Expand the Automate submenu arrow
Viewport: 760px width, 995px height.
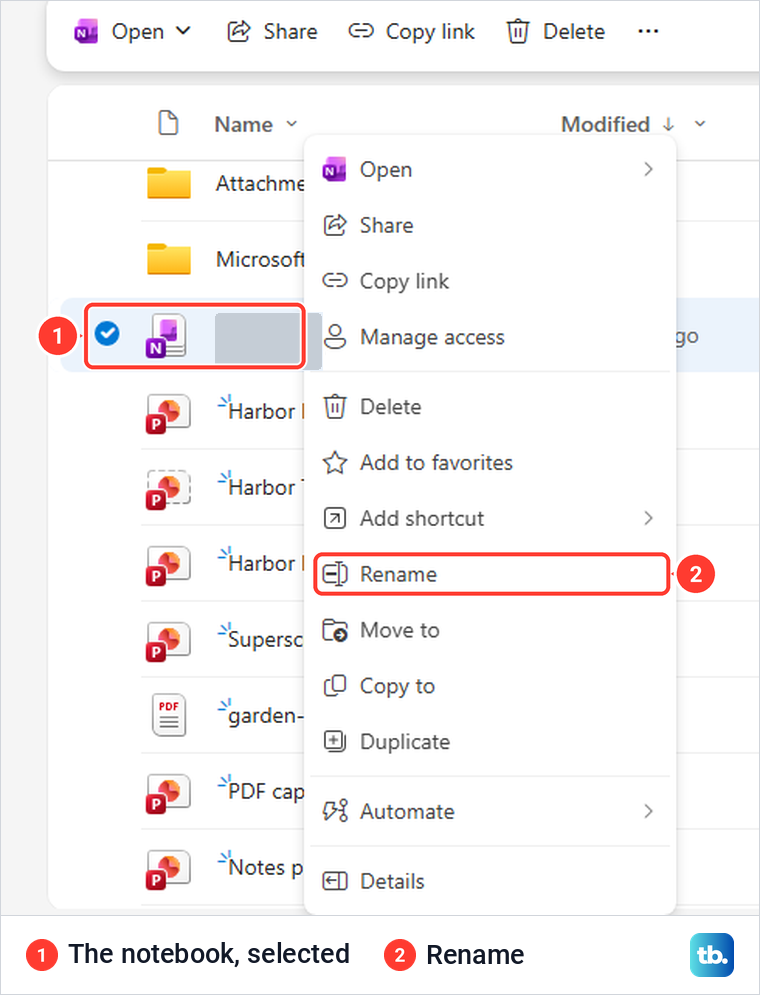click(x=648, y=812)
